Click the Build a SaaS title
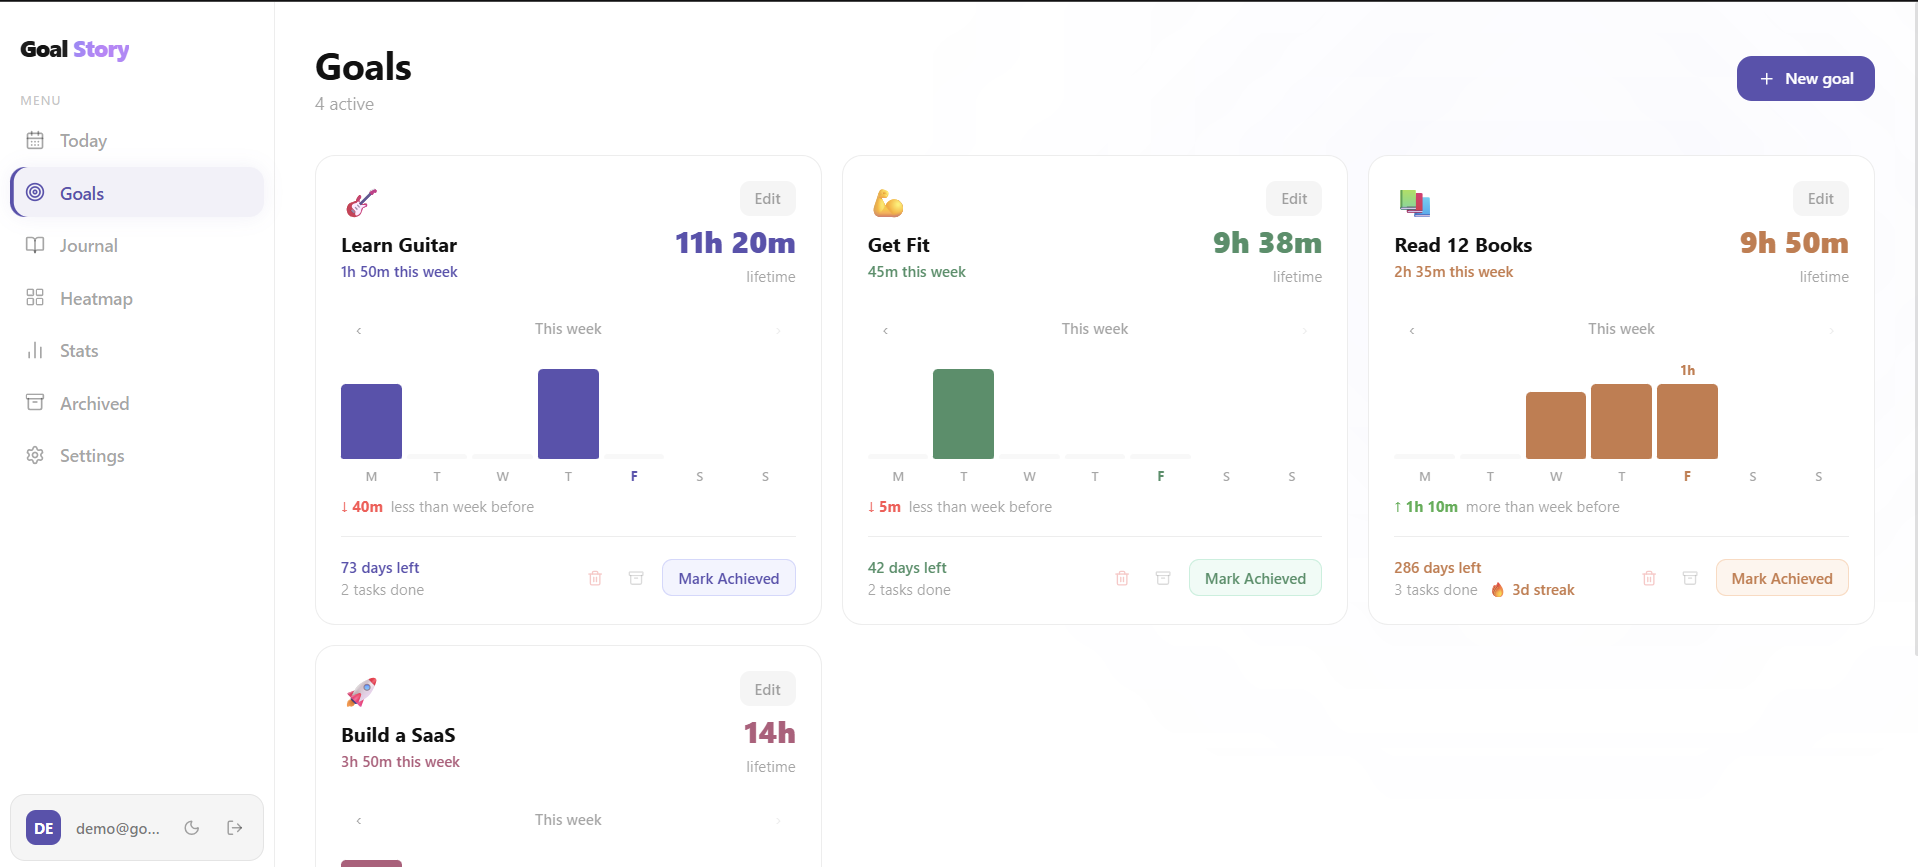The image size is (1918, 867). [398, 735]
